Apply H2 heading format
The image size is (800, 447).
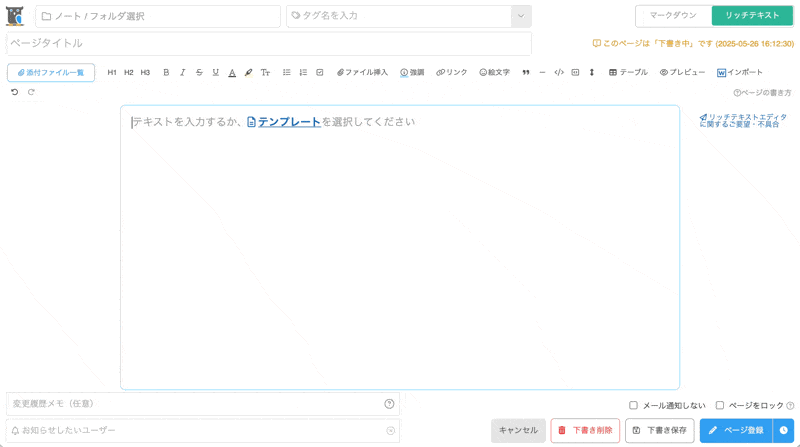pos(129,72)
